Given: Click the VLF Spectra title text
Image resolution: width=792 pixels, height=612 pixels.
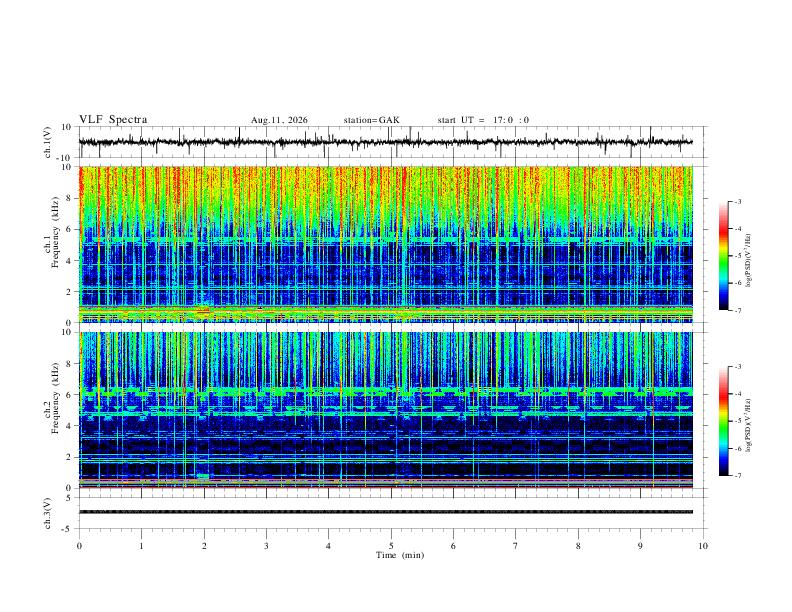Looking at the screenshot, I should 113,120.
